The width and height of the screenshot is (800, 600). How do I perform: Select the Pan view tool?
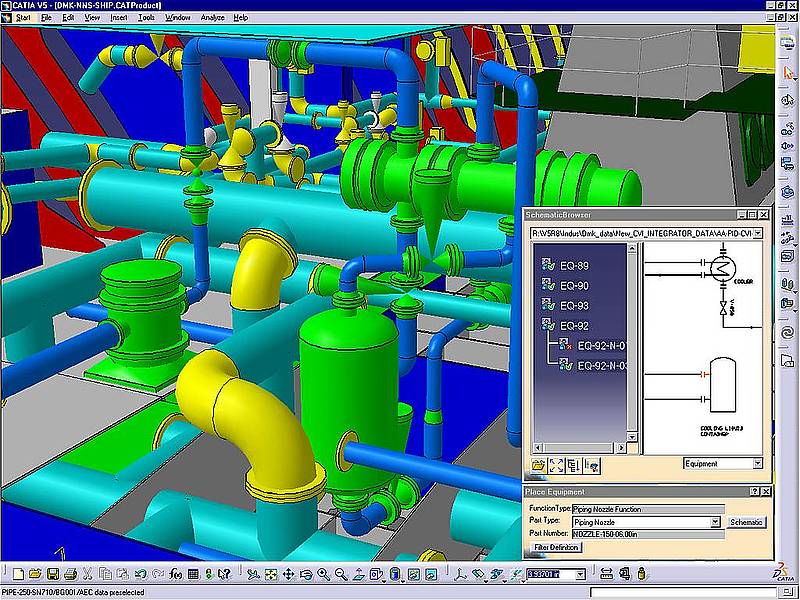pos(288,575)
